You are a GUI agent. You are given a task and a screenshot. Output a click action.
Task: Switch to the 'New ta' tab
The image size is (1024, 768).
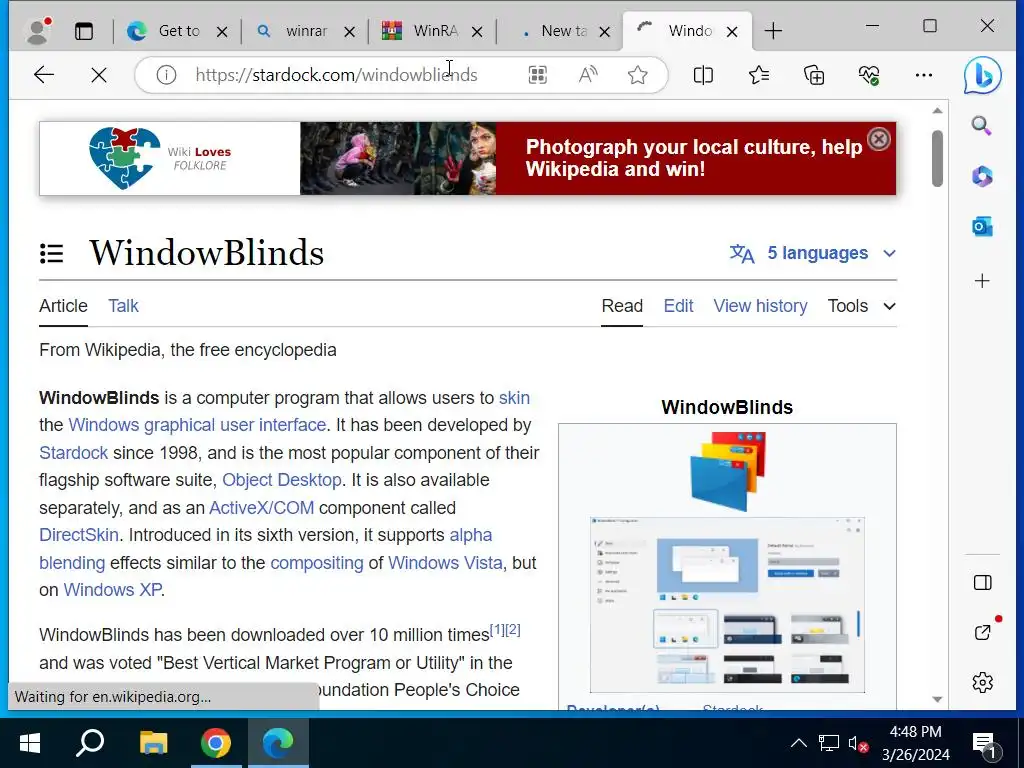(562, 31)
